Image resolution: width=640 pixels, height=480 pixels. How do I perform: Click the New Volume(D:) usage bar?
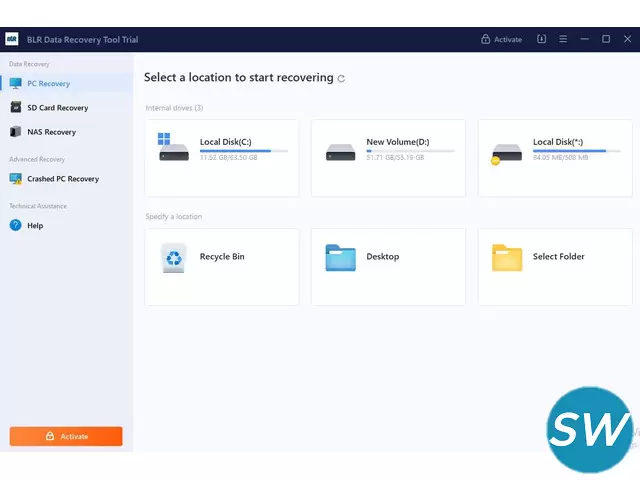tap(410, 151)
